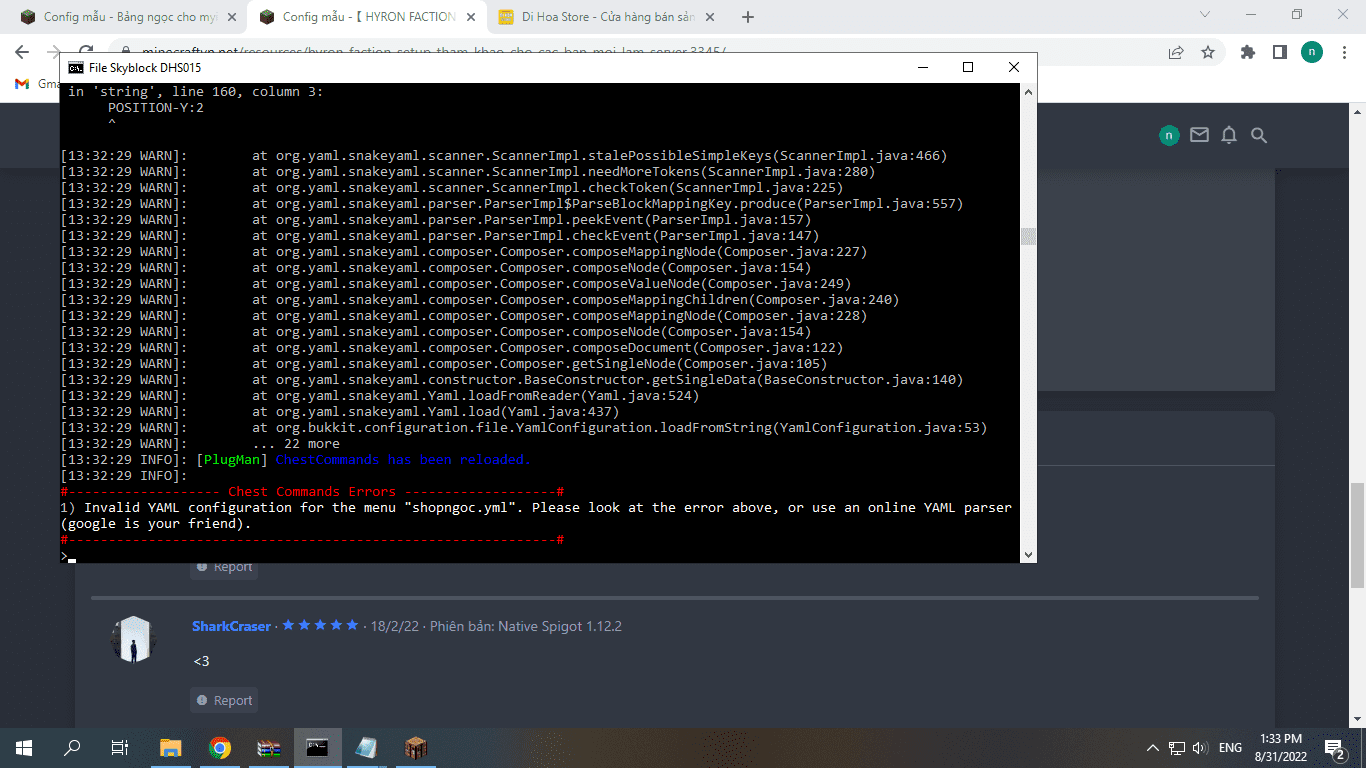Viewport: 1366px width, 768px height.
Task: Click Chrome's back navigation arrow
Action: [x=22, y=52]
